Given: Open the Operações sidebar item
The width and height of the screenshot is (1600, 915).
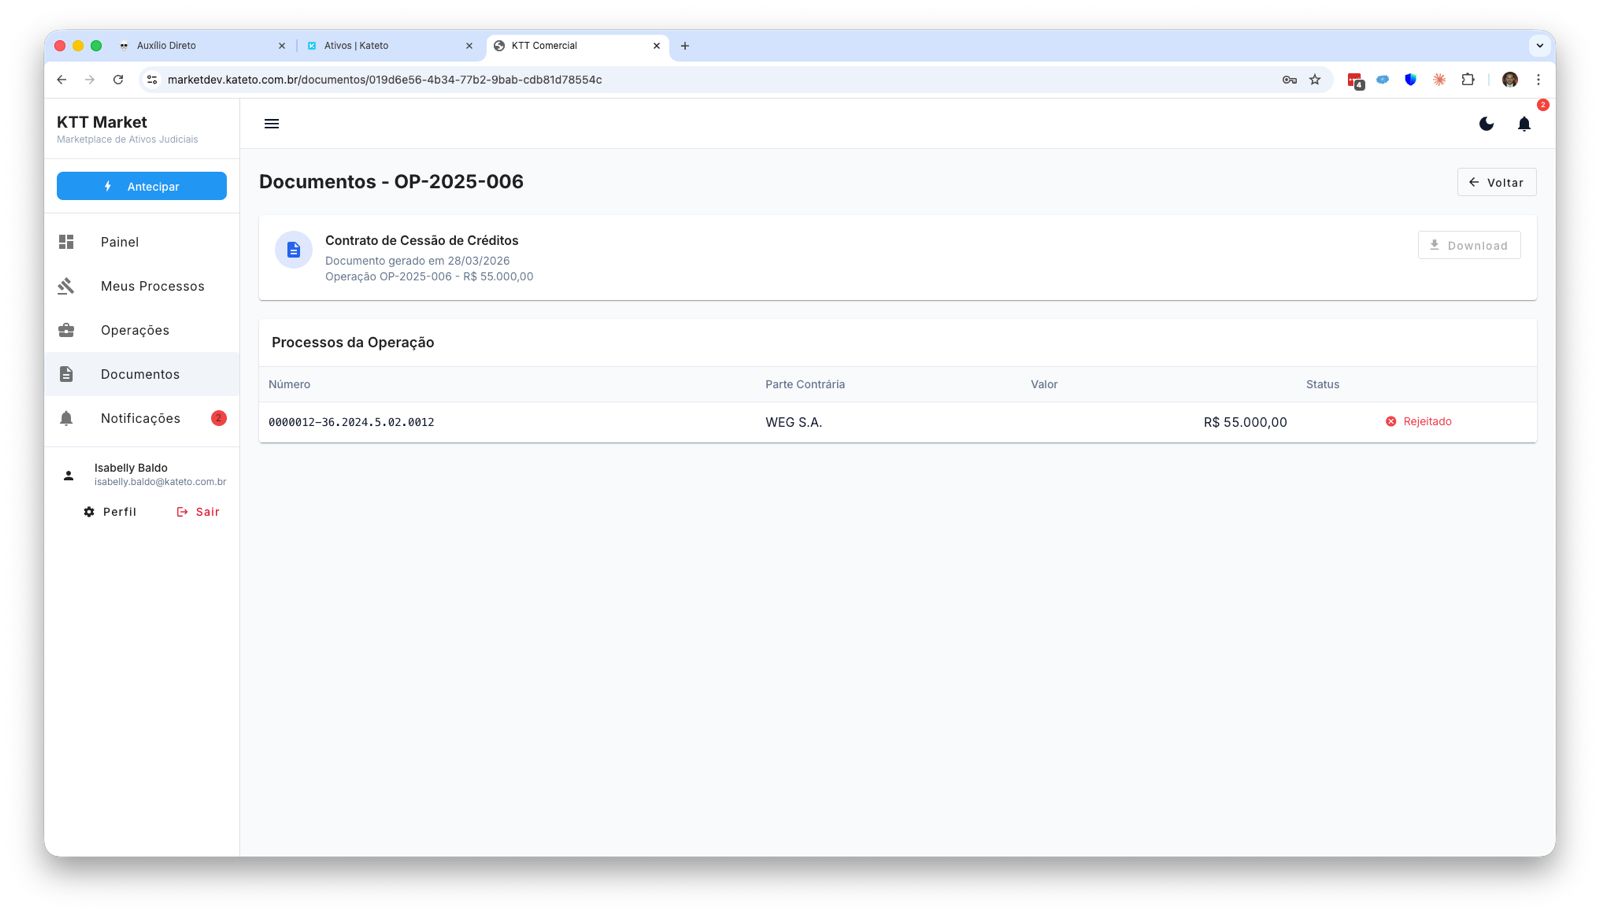Looking at the screenshot, I should click(135, 330).
